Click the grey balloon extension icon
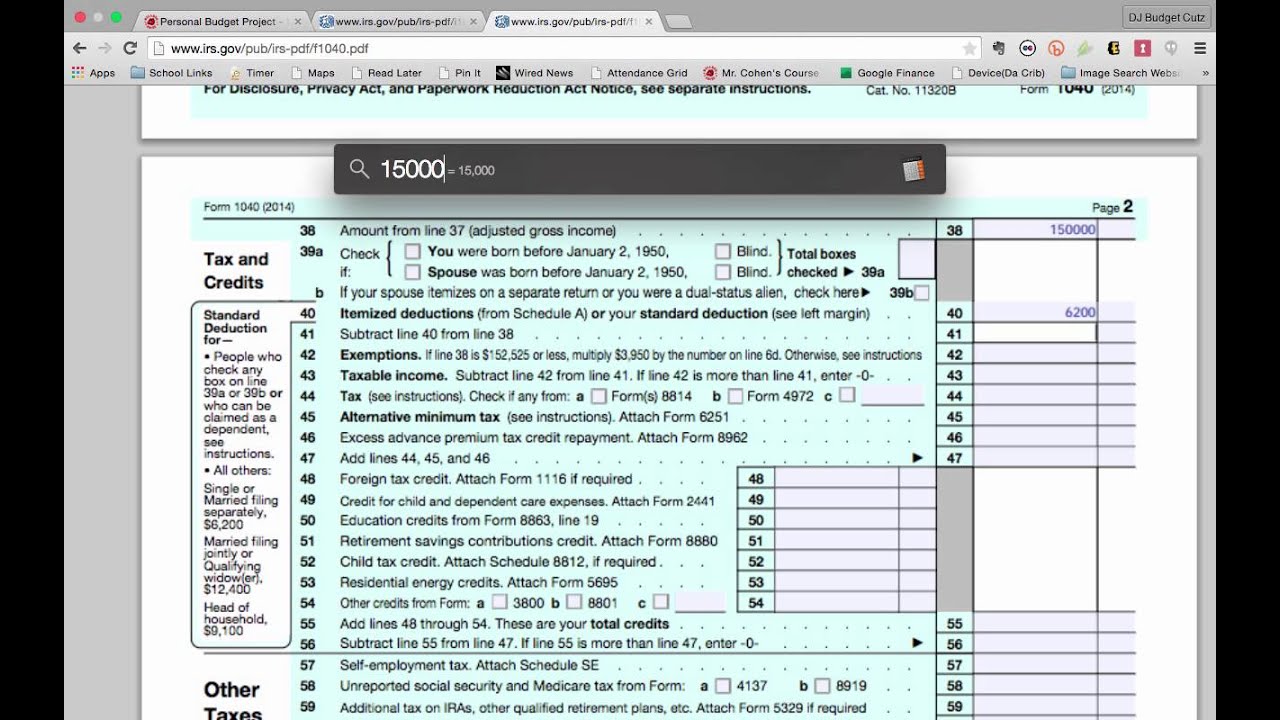The height and width of the screenshot is (720, 1280). 1171,48
